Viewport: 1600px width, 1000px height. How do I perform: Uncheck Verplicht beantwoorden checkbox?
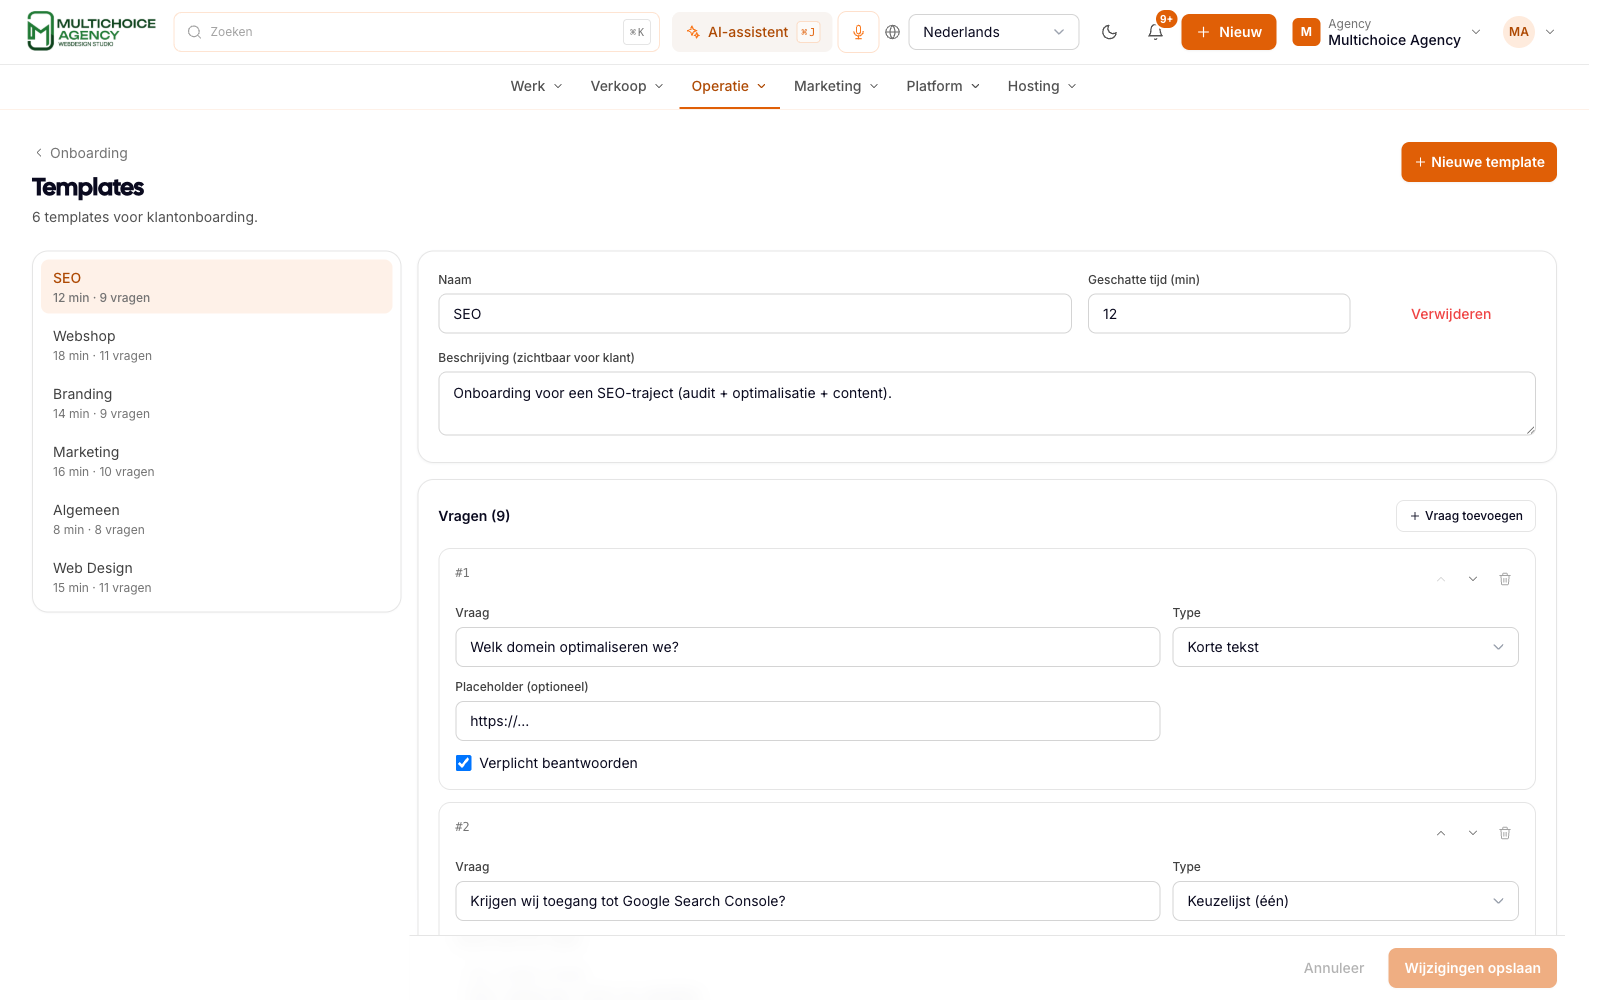464,763
